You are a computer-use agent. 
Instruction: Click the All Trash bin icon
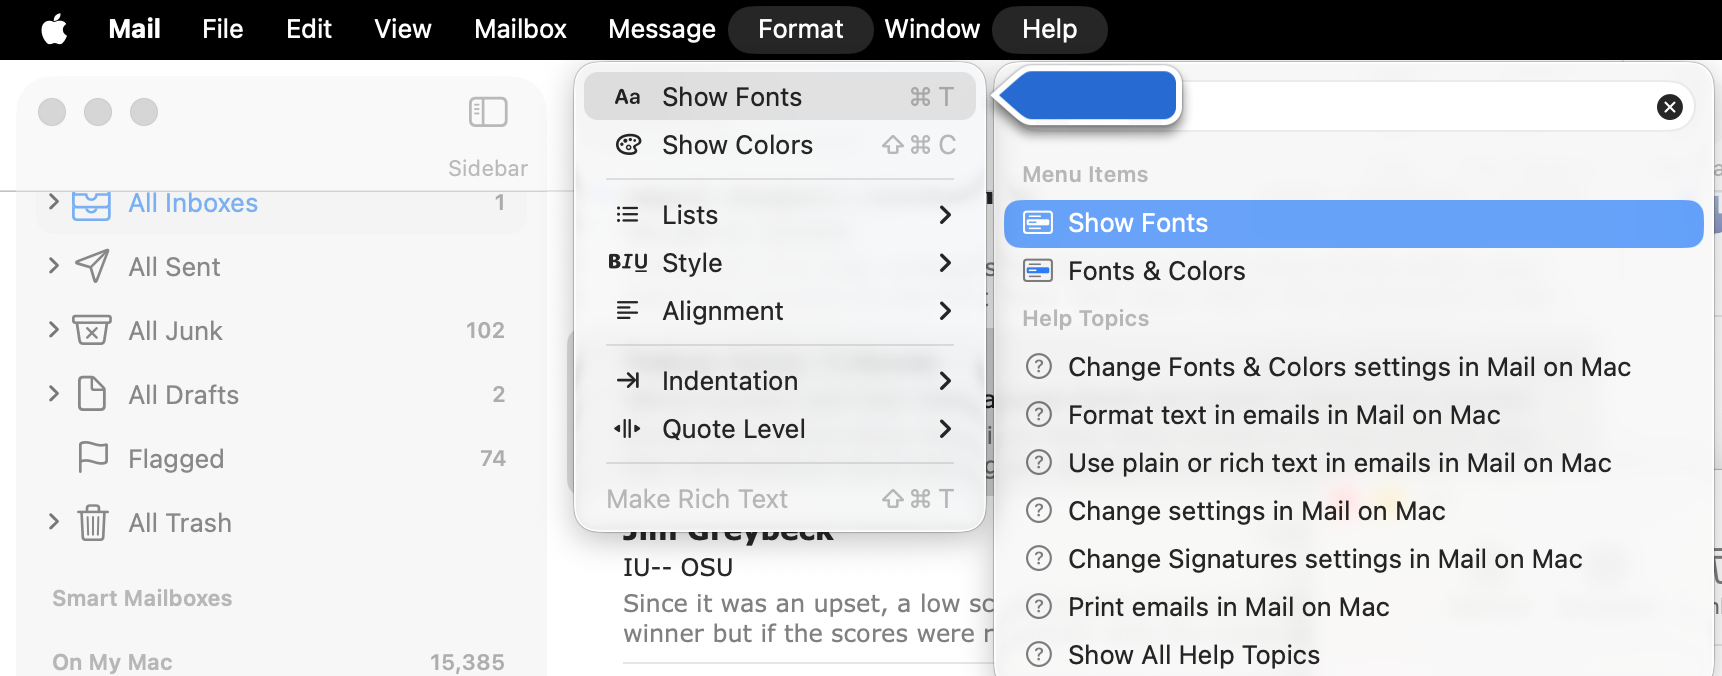pos(92,523)
